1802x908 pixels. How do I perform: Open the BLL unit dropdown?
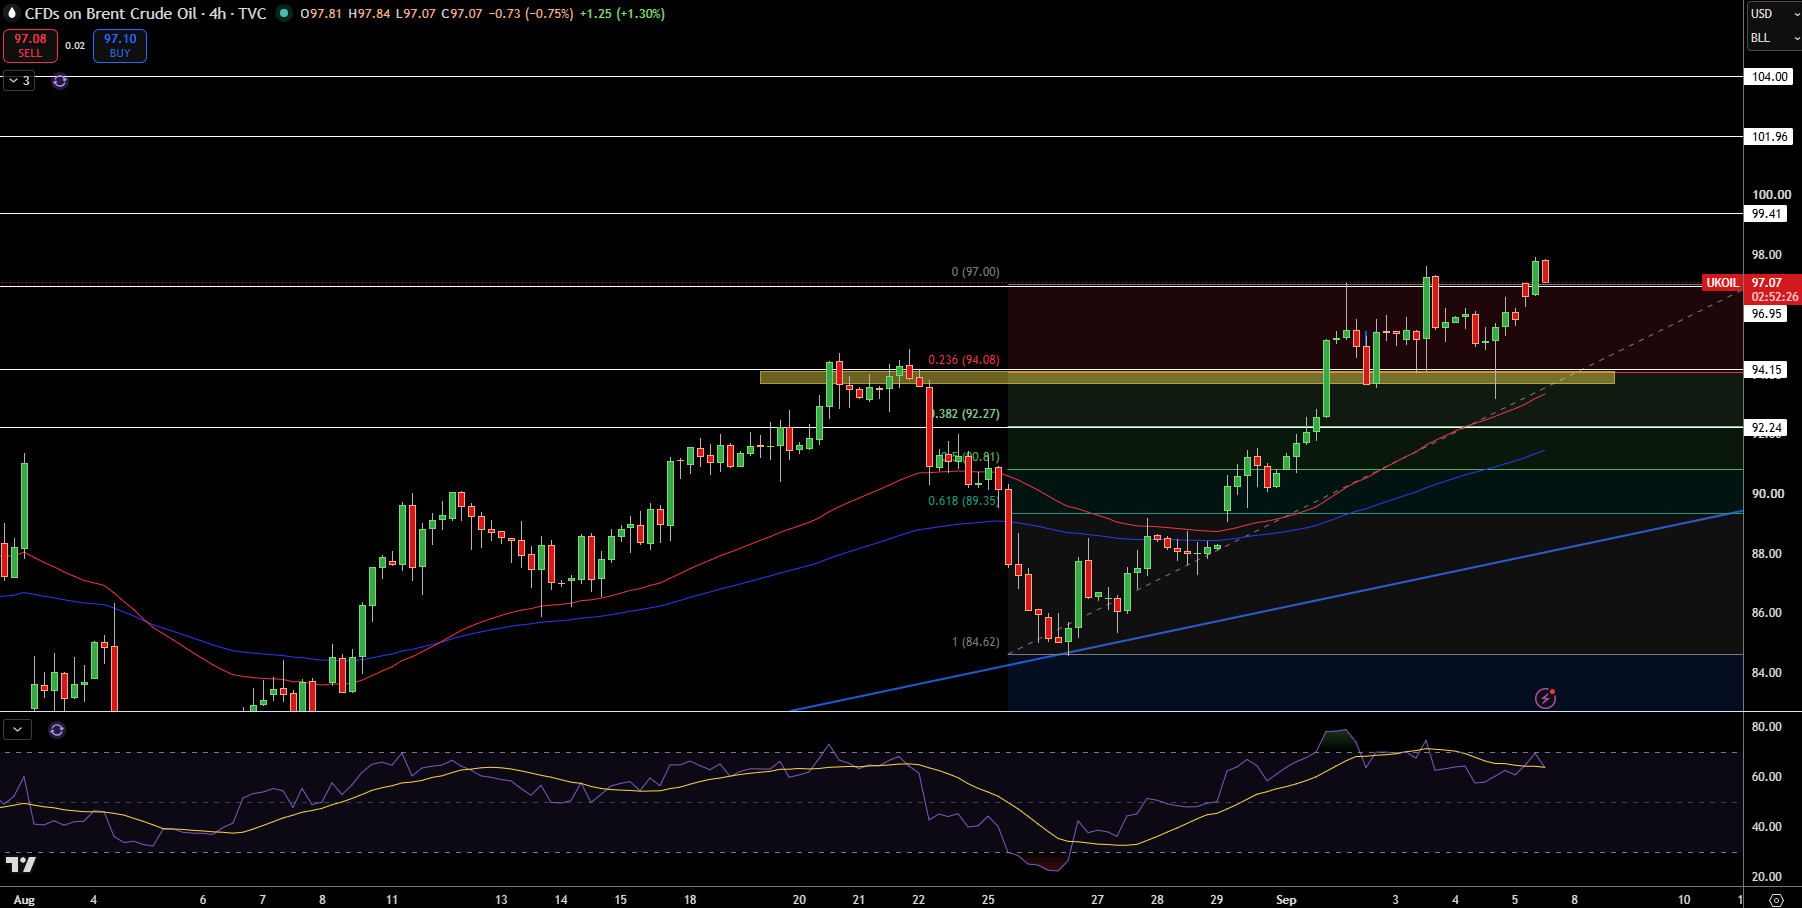1773,38
